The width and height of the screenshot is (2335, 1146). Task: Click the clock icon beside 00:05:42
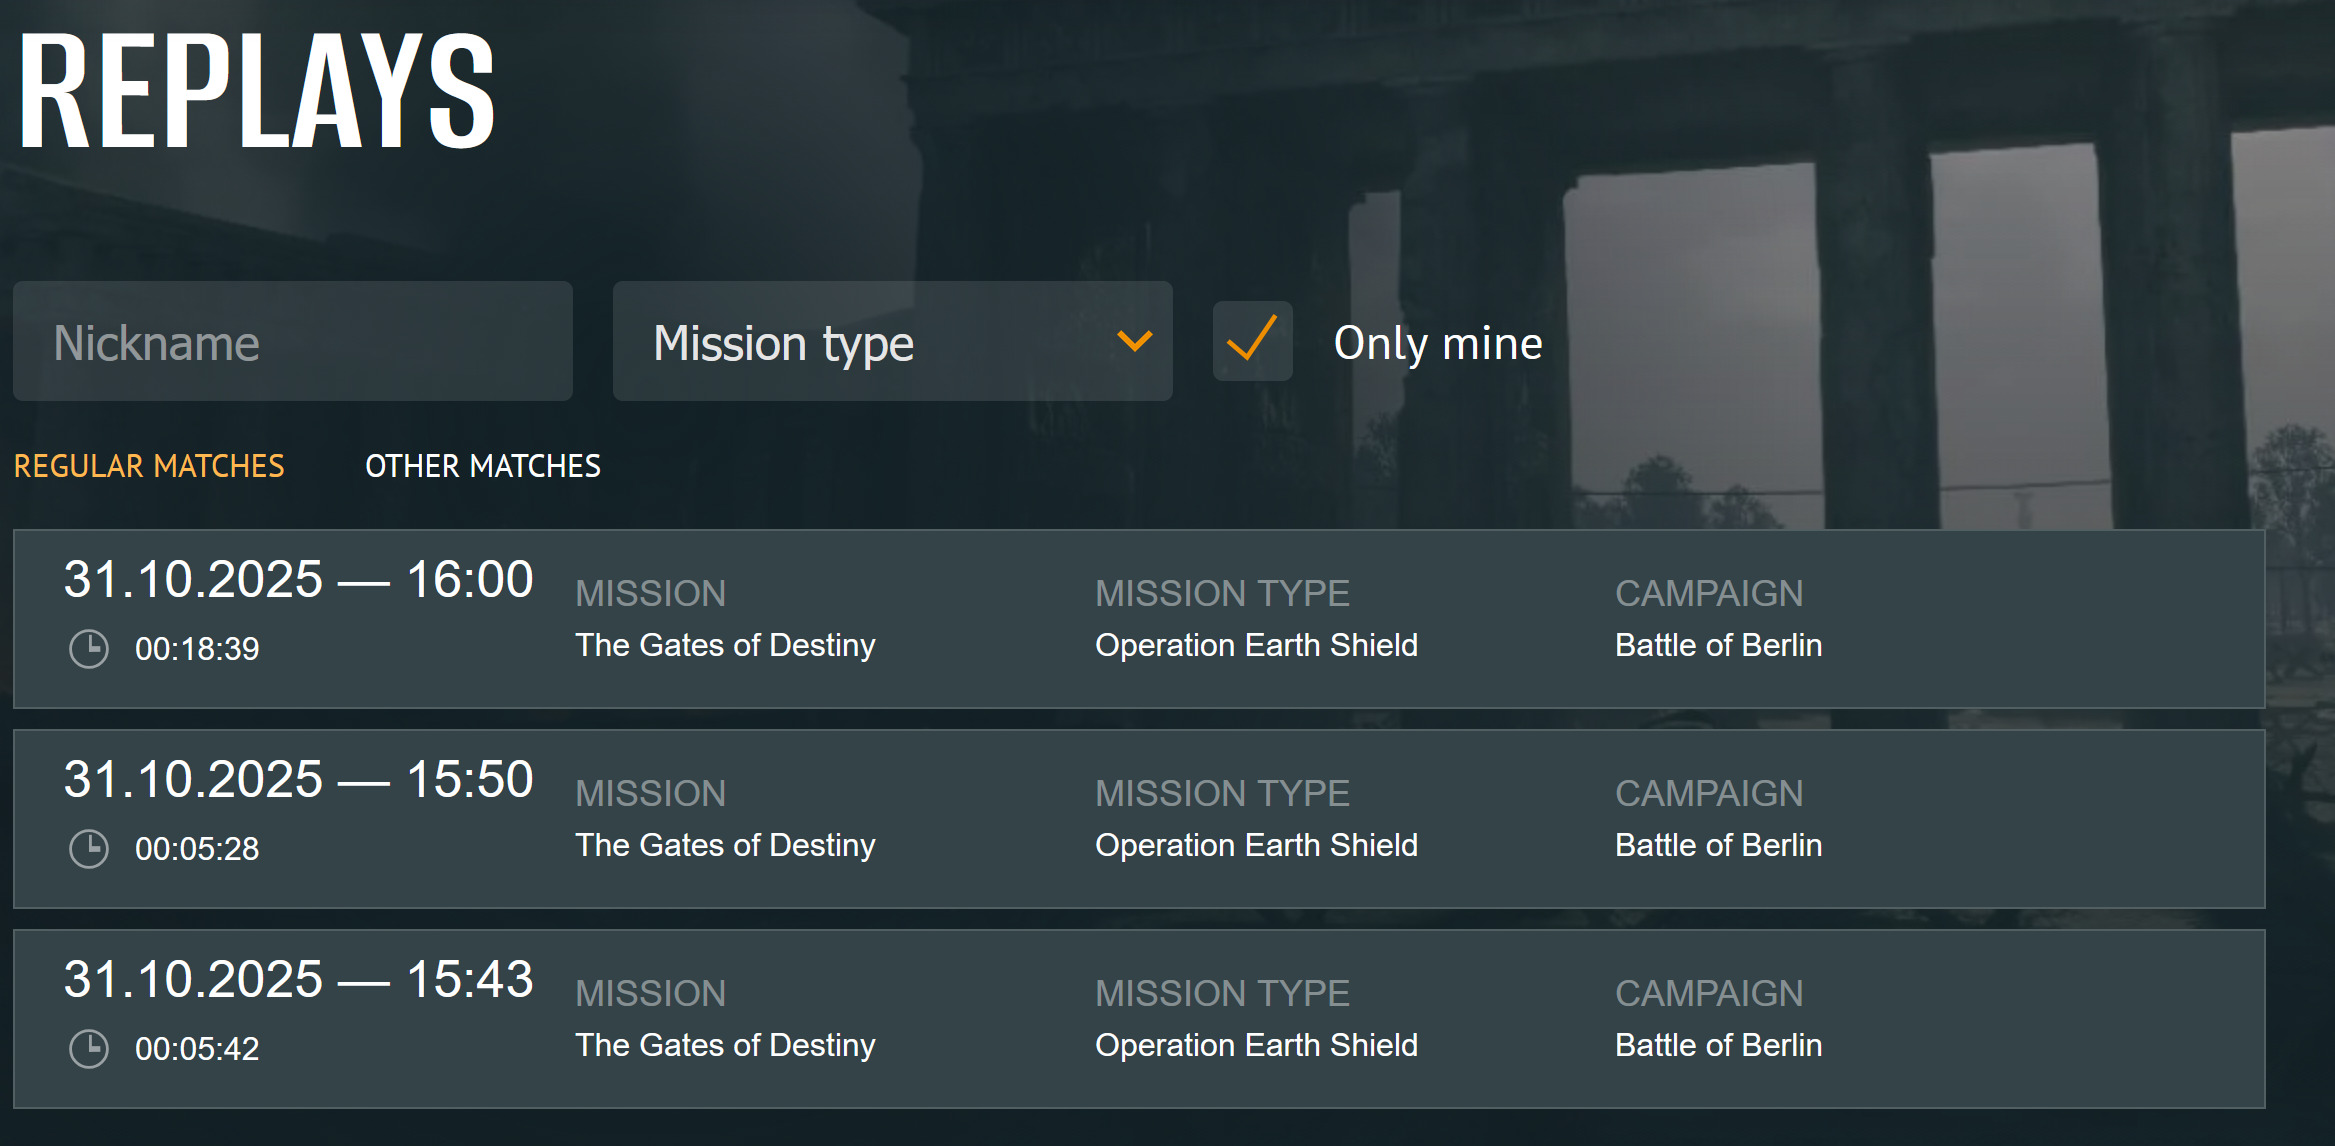89,1049
